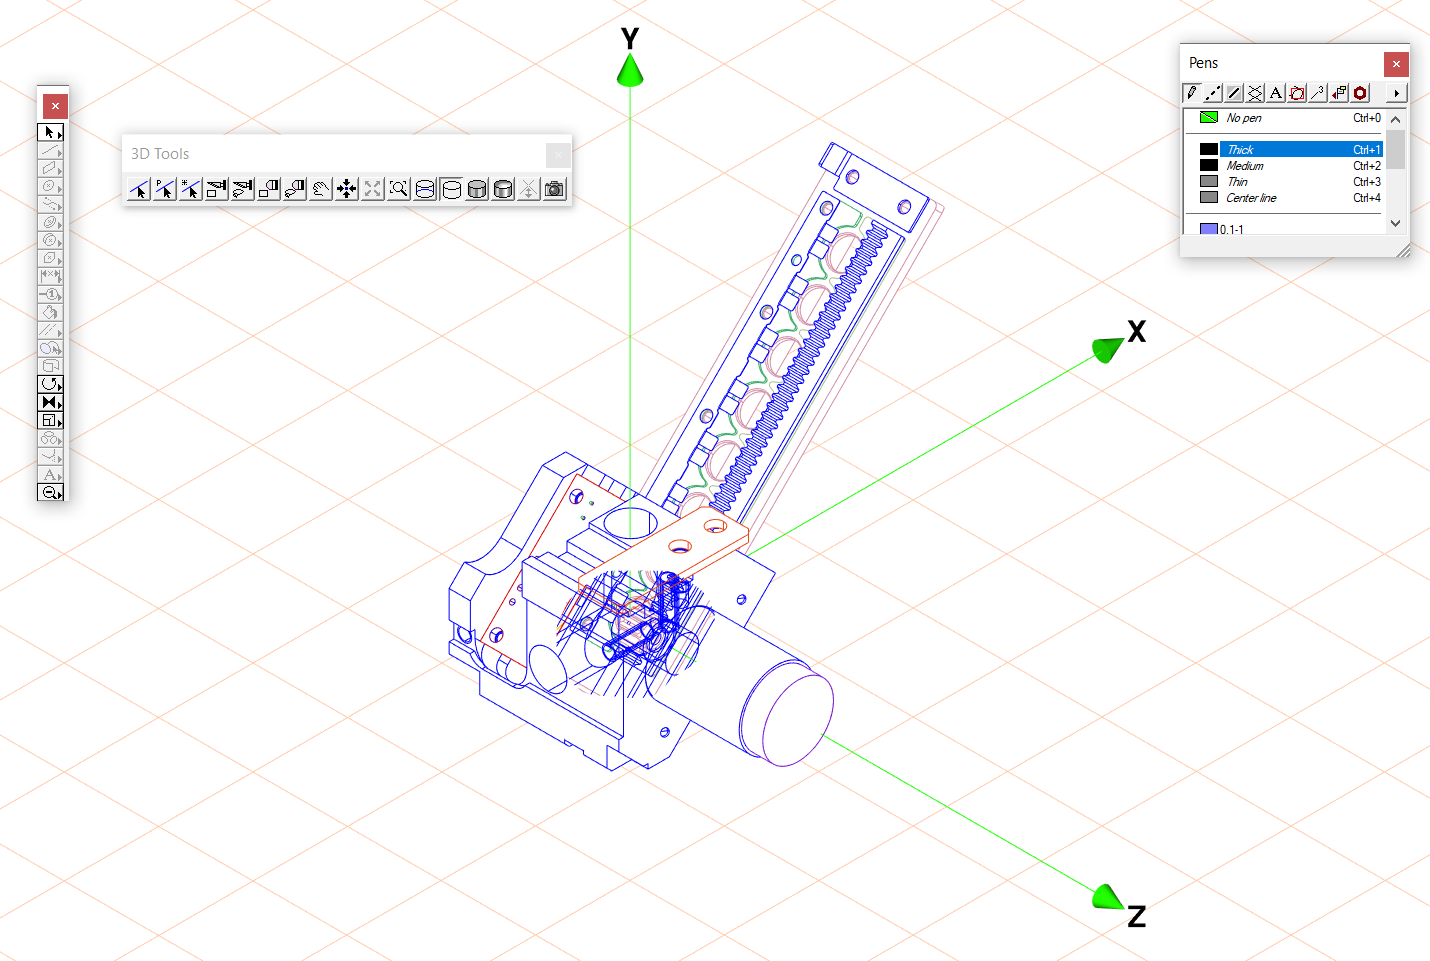The image size is (1430, 961).
Task: Toggle red hexagon nut icon in Pens panel
Action: [x=1360, y=93]
